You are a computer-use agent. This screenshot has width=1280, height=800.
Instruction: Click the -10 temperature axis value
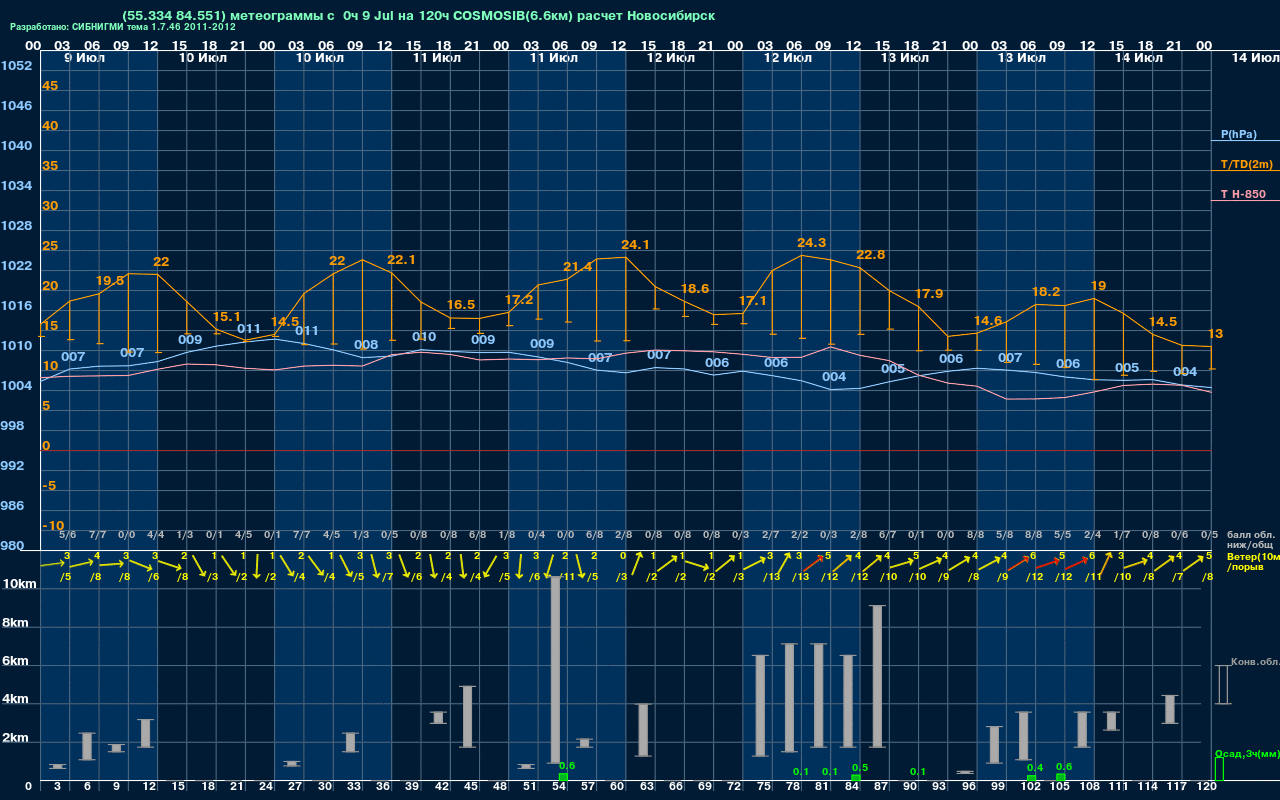53,526
